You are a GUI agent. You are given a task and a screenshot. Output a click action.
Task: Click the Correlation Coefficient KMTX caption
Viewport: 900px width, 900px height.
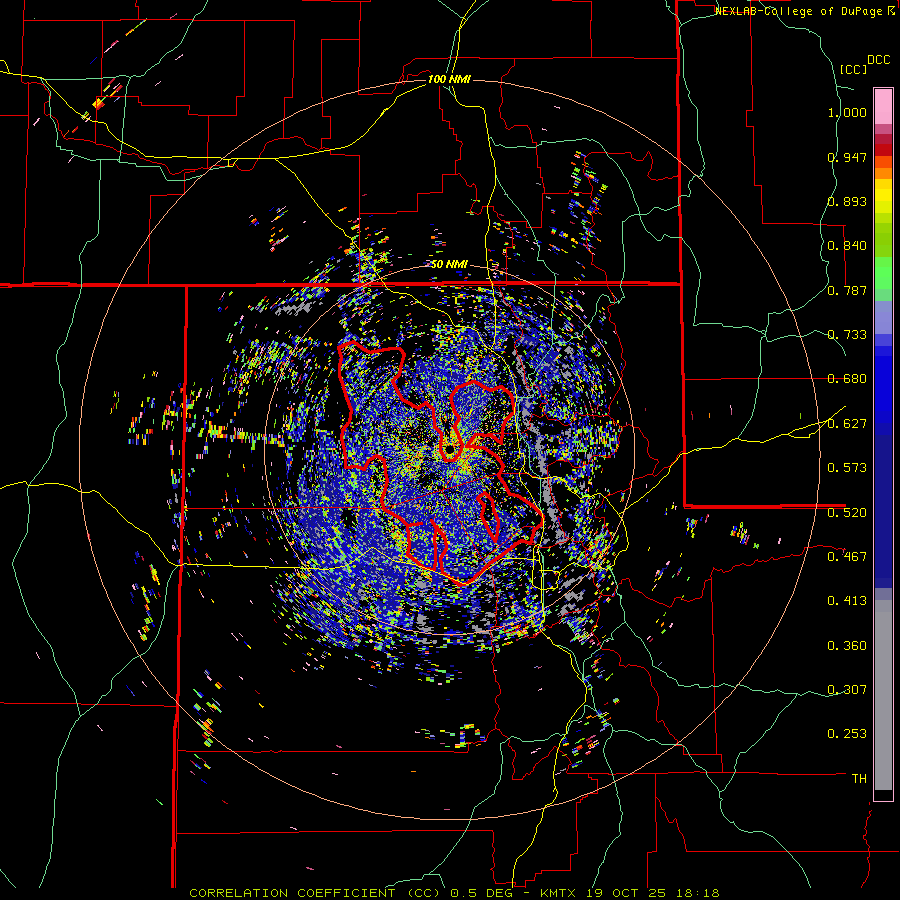(454, 893)
